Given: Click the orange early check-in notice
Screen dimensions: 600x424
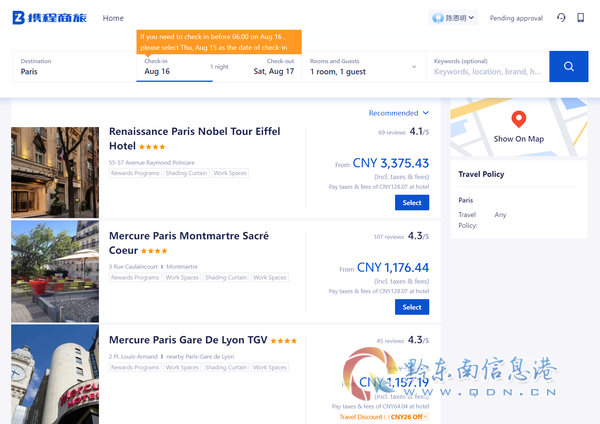Looking at the screenshot, I should 219,42.
